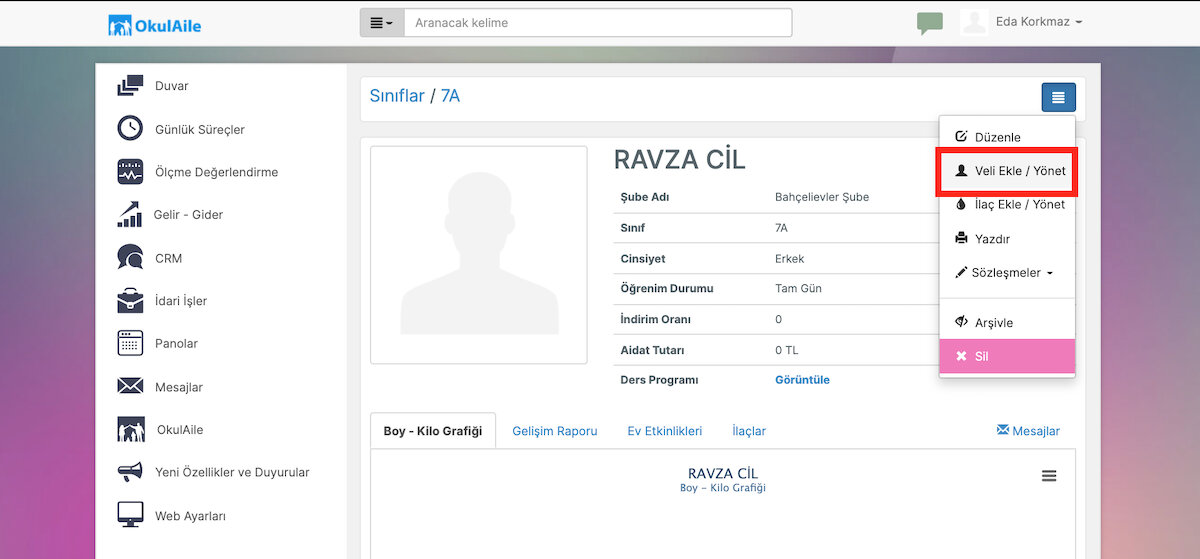
Task: Open the Mesajlar link beside tabs
Action: [1028, 431]
